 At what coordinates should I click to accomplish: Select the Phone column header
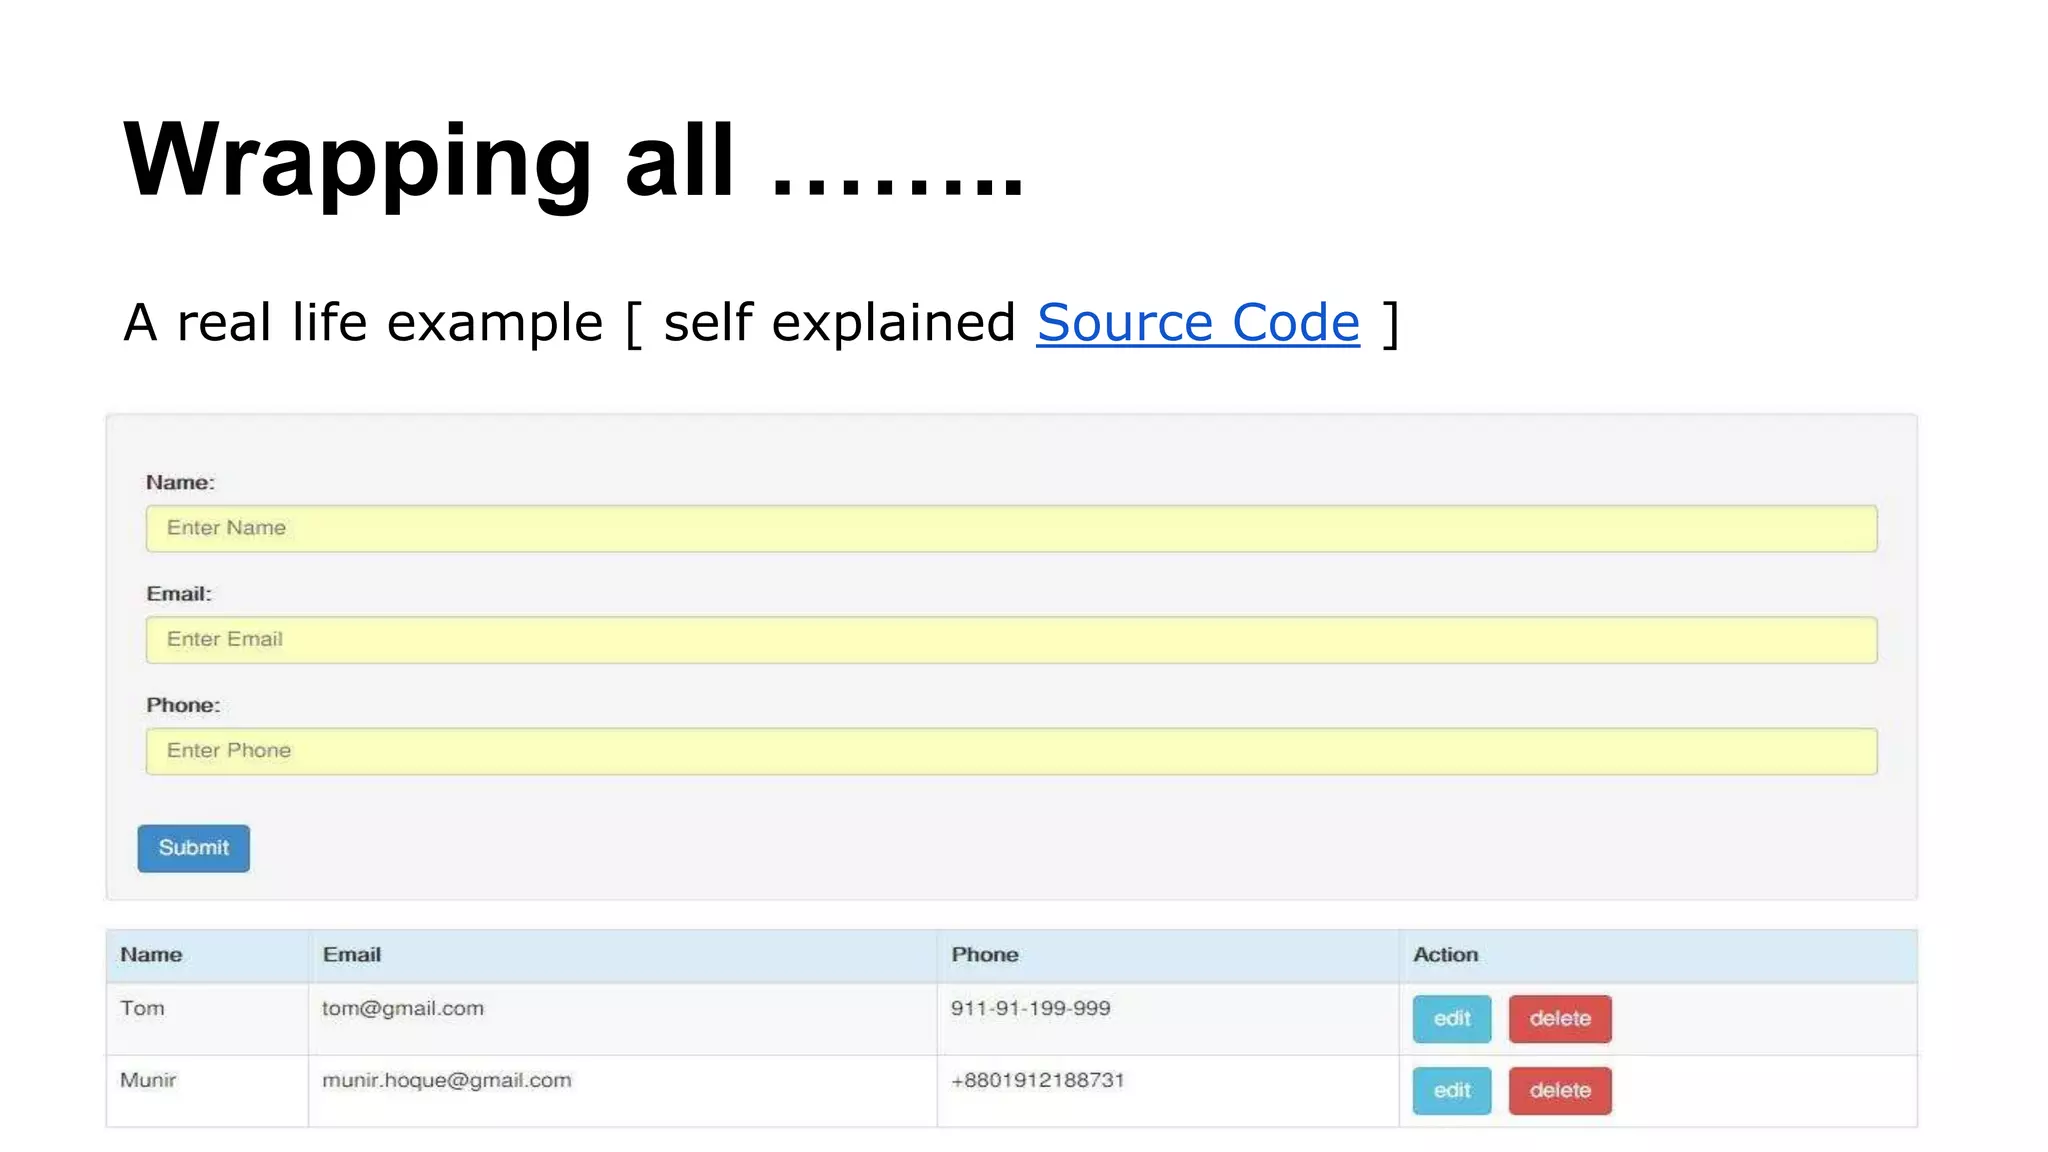pos(984,955)
